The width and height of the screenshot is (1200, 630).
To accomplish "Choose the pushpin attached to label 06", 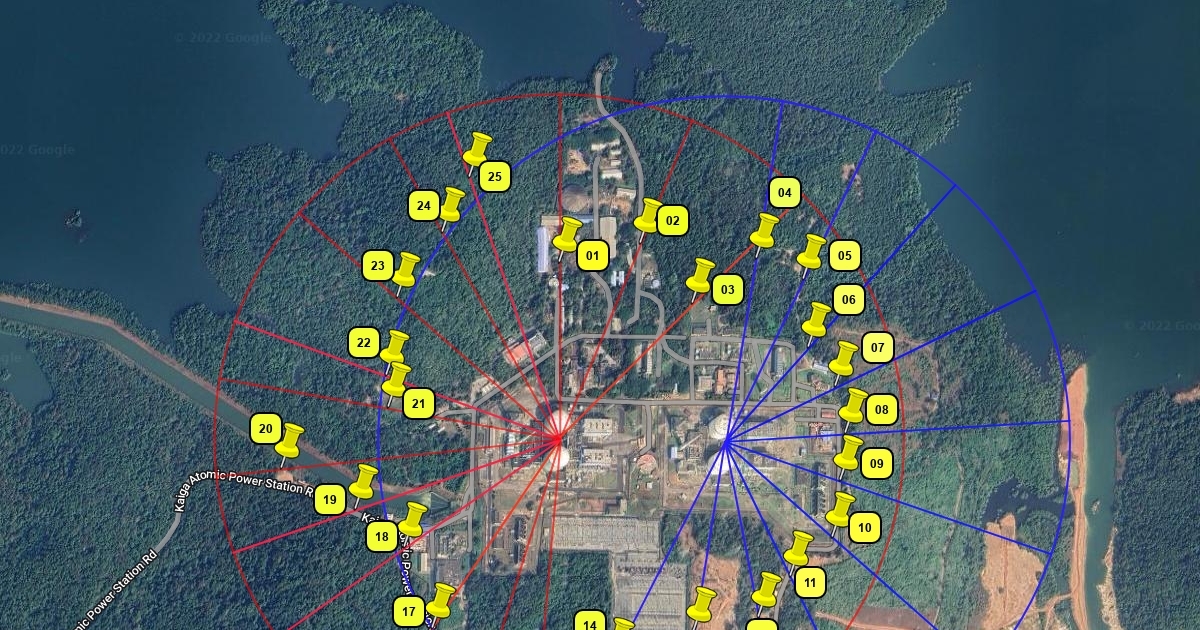I will pyautogui.click(x=817, y=320).
